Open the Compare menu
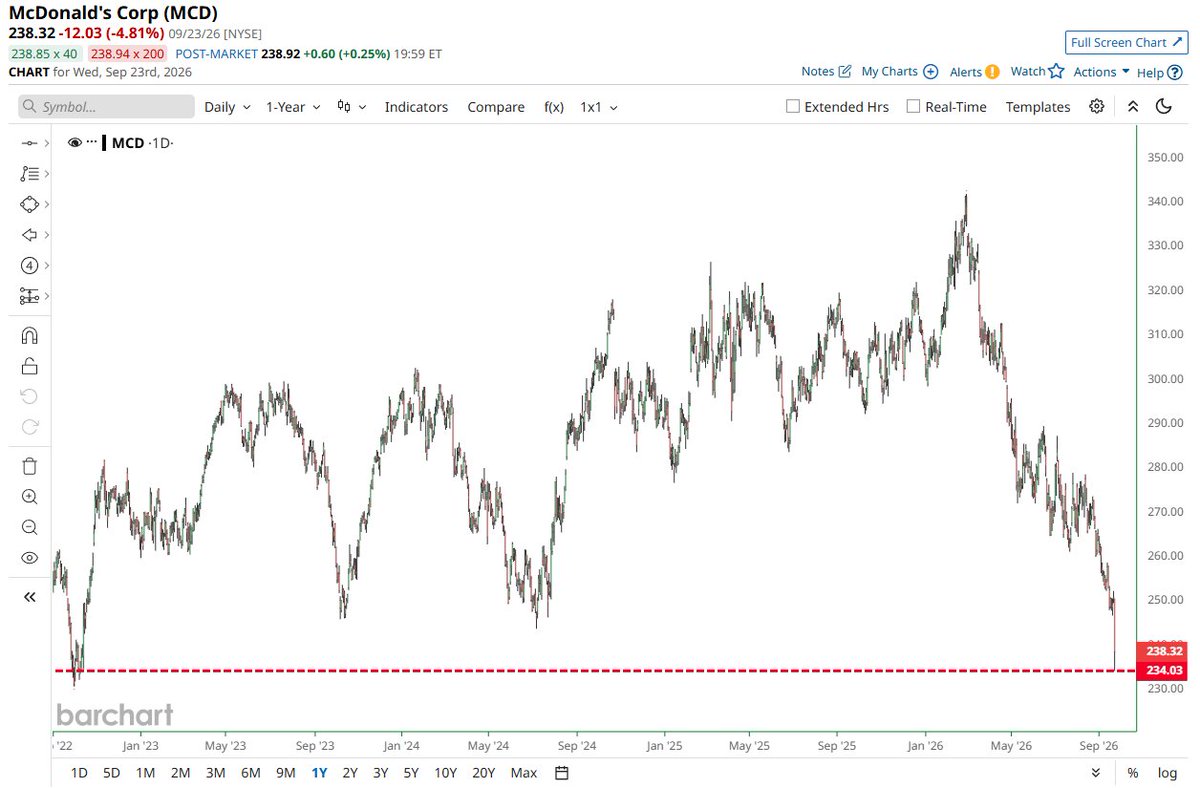Viewport: 1200px width, 788px height. click(496, 106)
